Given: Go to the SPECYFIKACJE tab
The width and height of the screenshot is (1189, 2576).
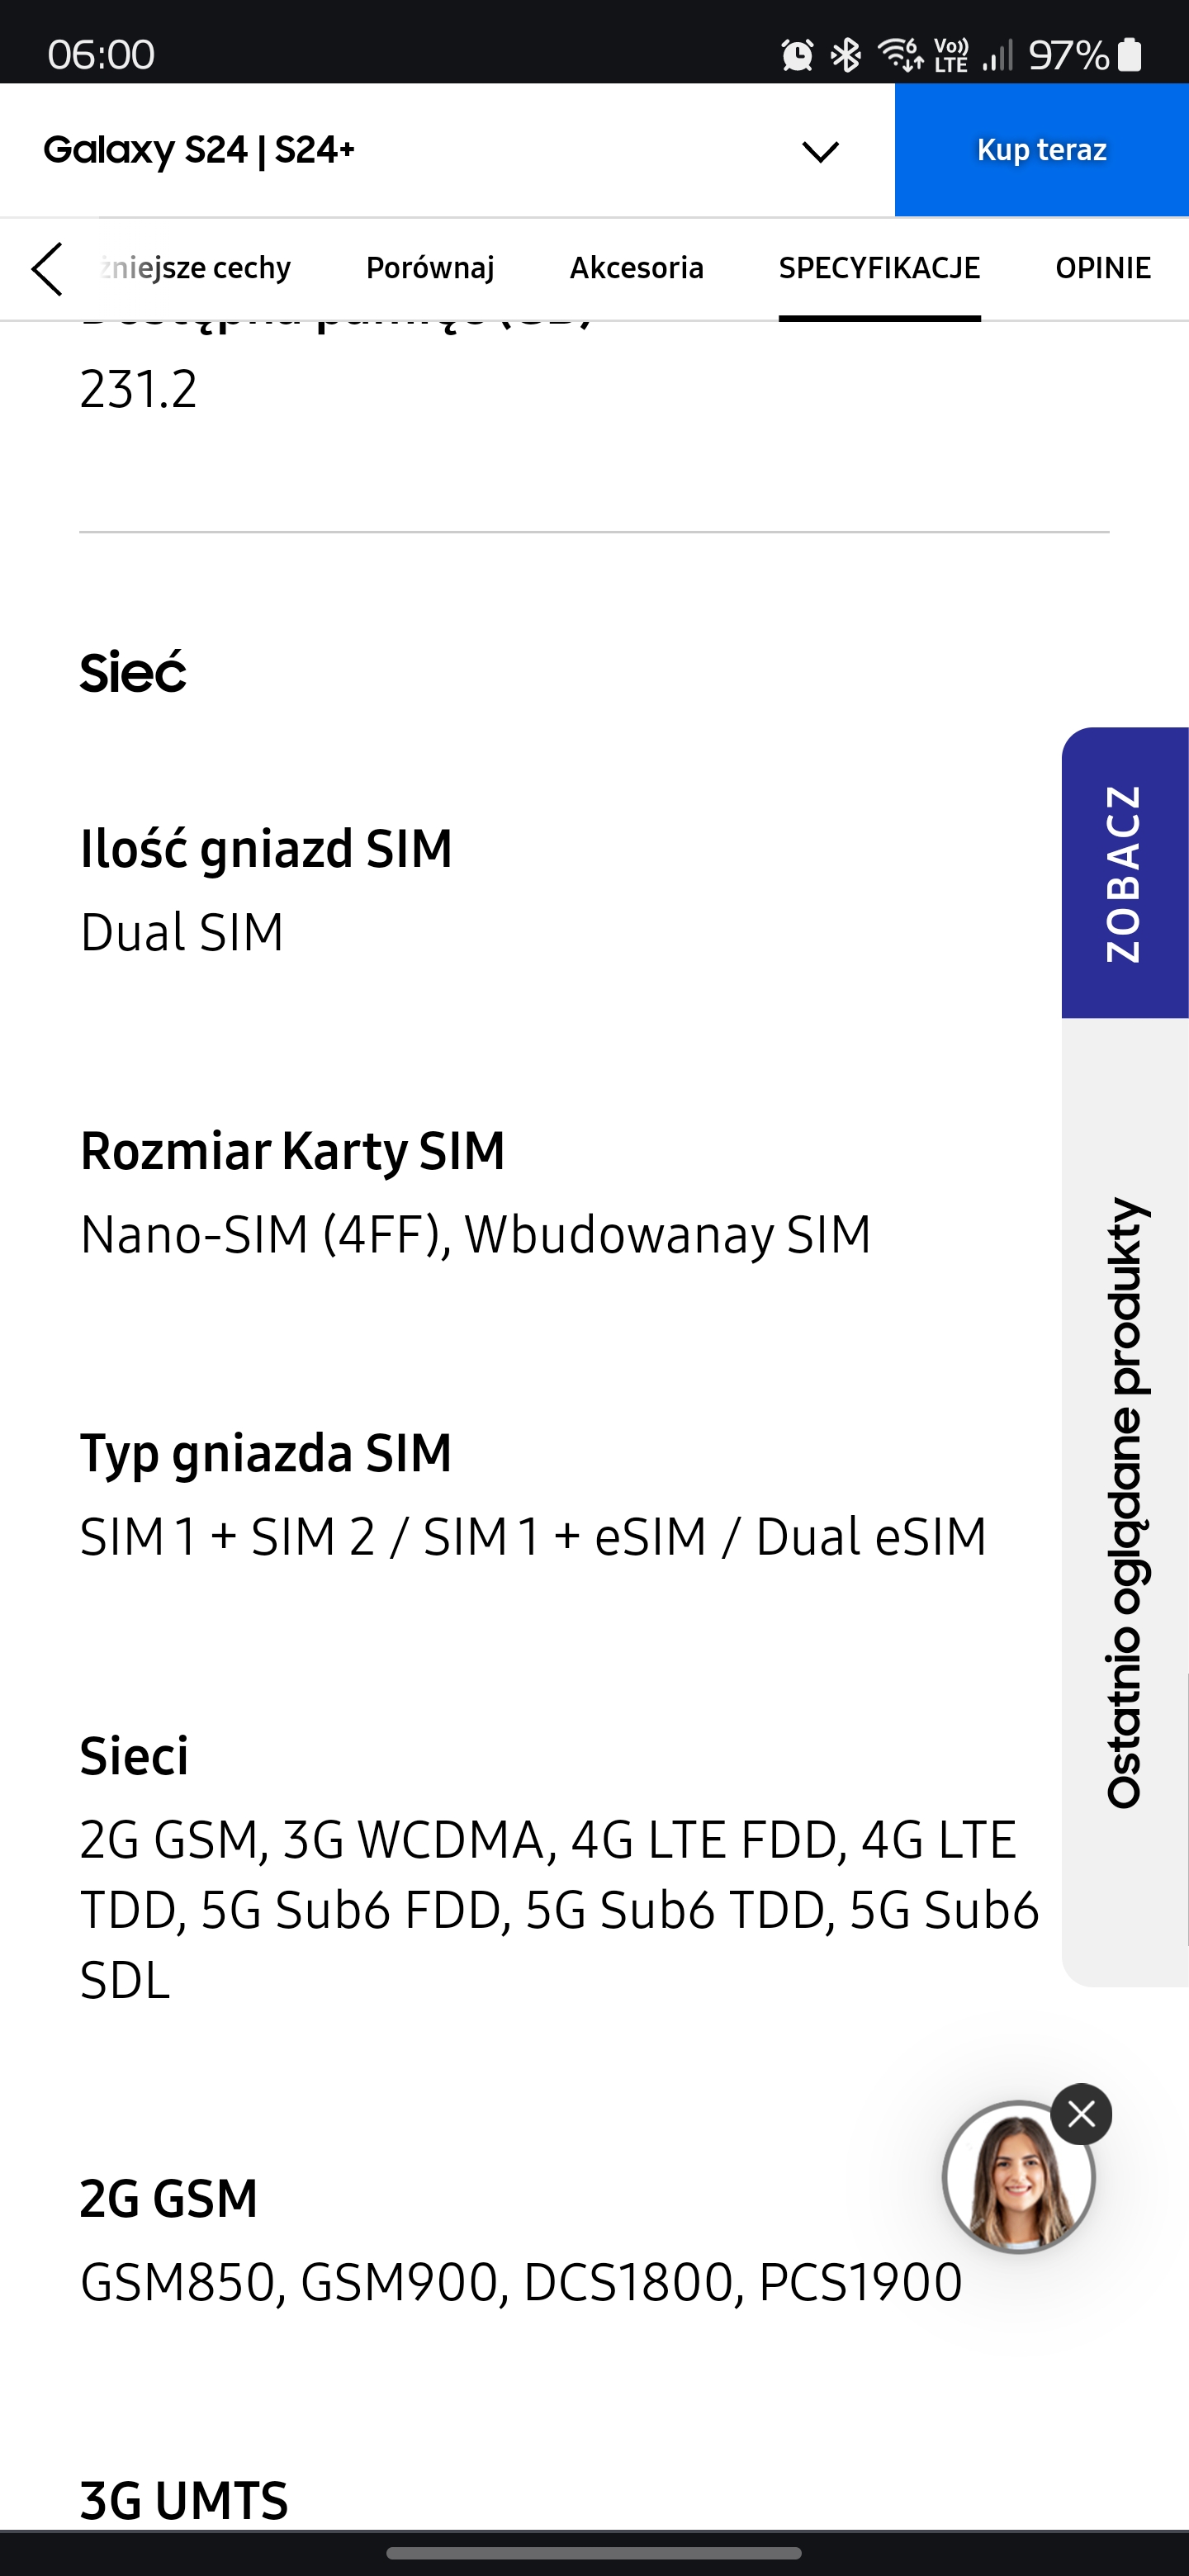Looking at the screenshot, I should click(x=879, y=268).
